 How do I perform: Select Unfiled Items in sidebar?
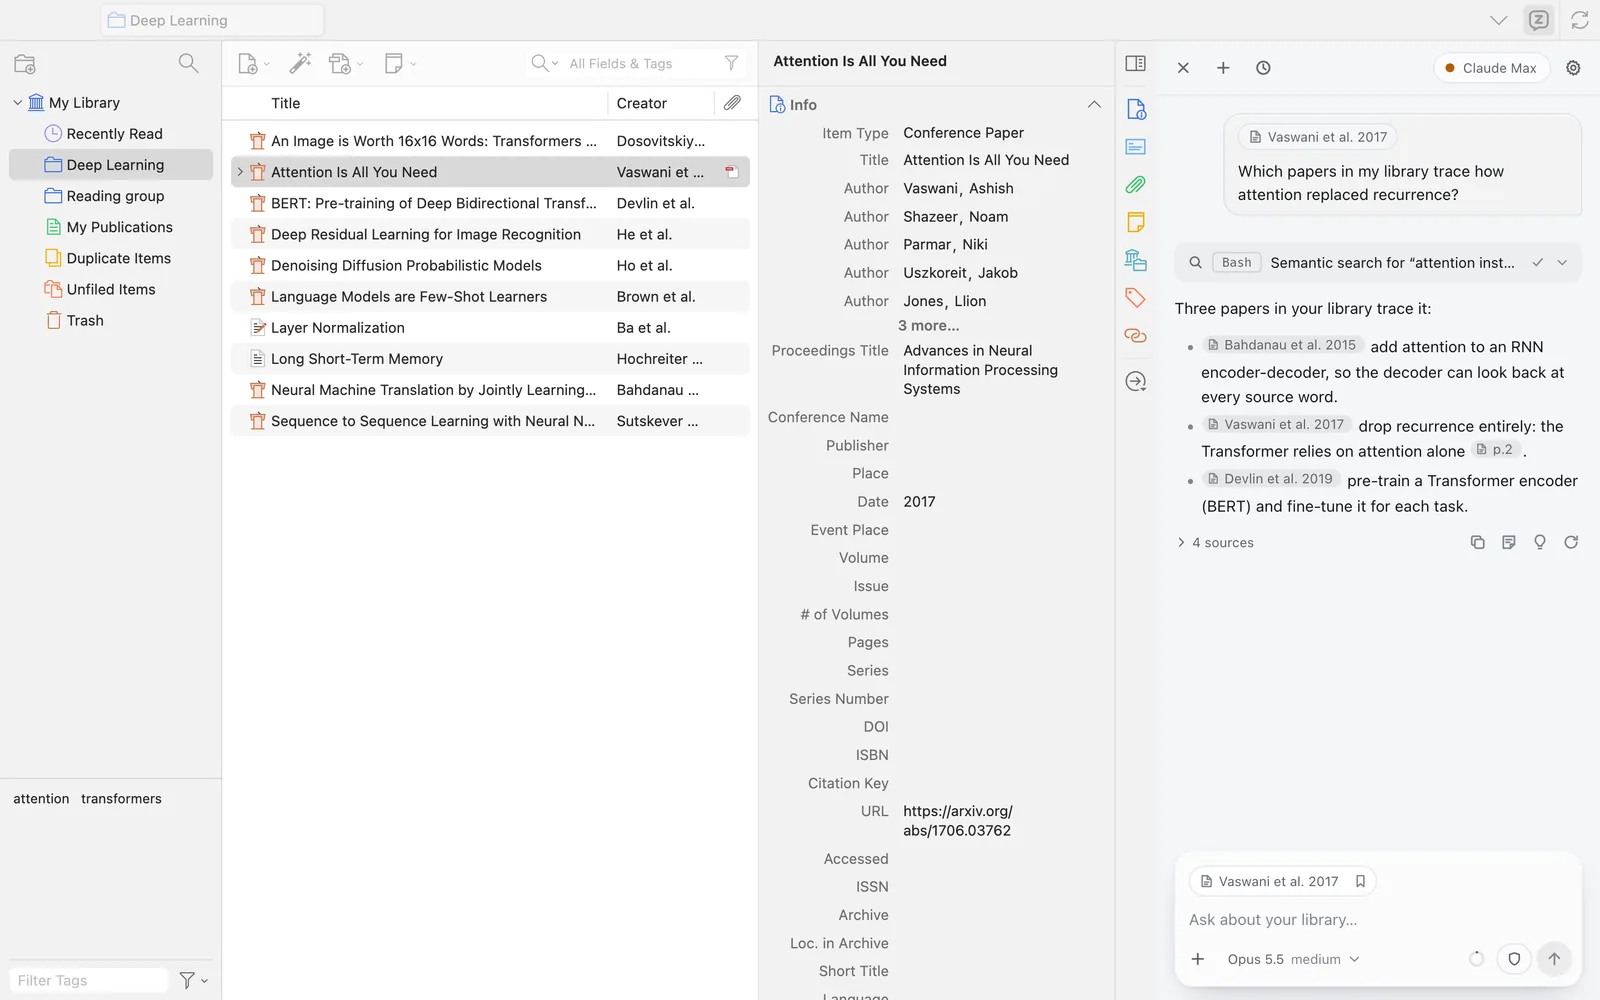[111, 289]
